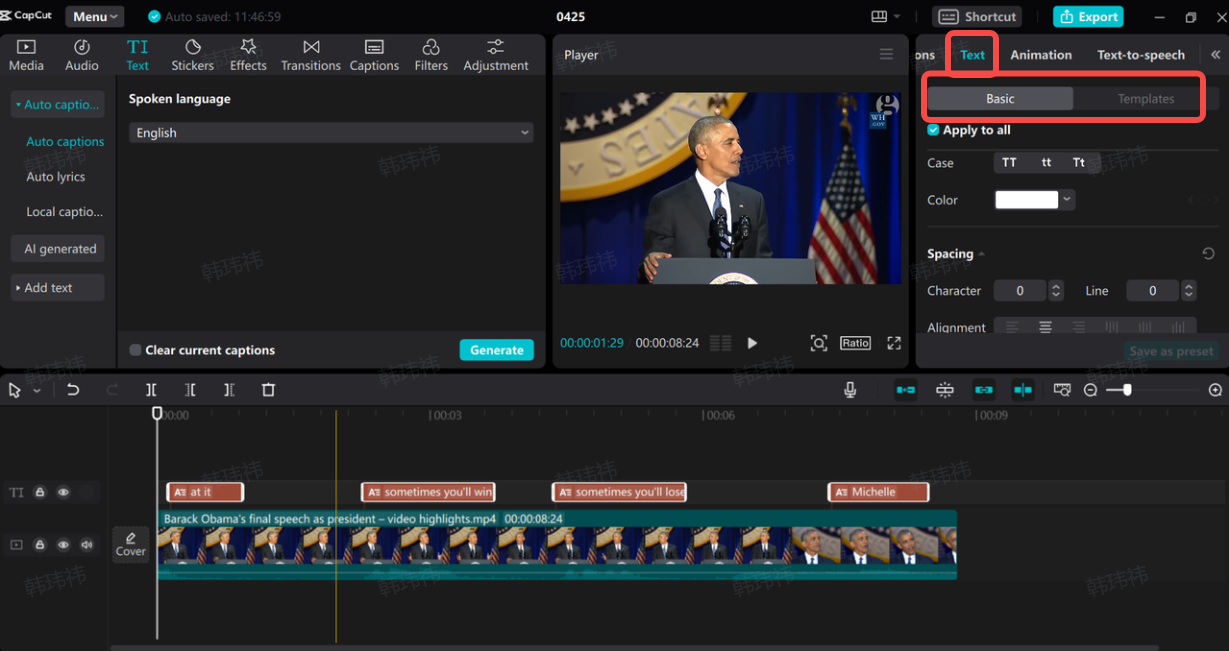Click the delete-right trim icon

tap(229, 390)
